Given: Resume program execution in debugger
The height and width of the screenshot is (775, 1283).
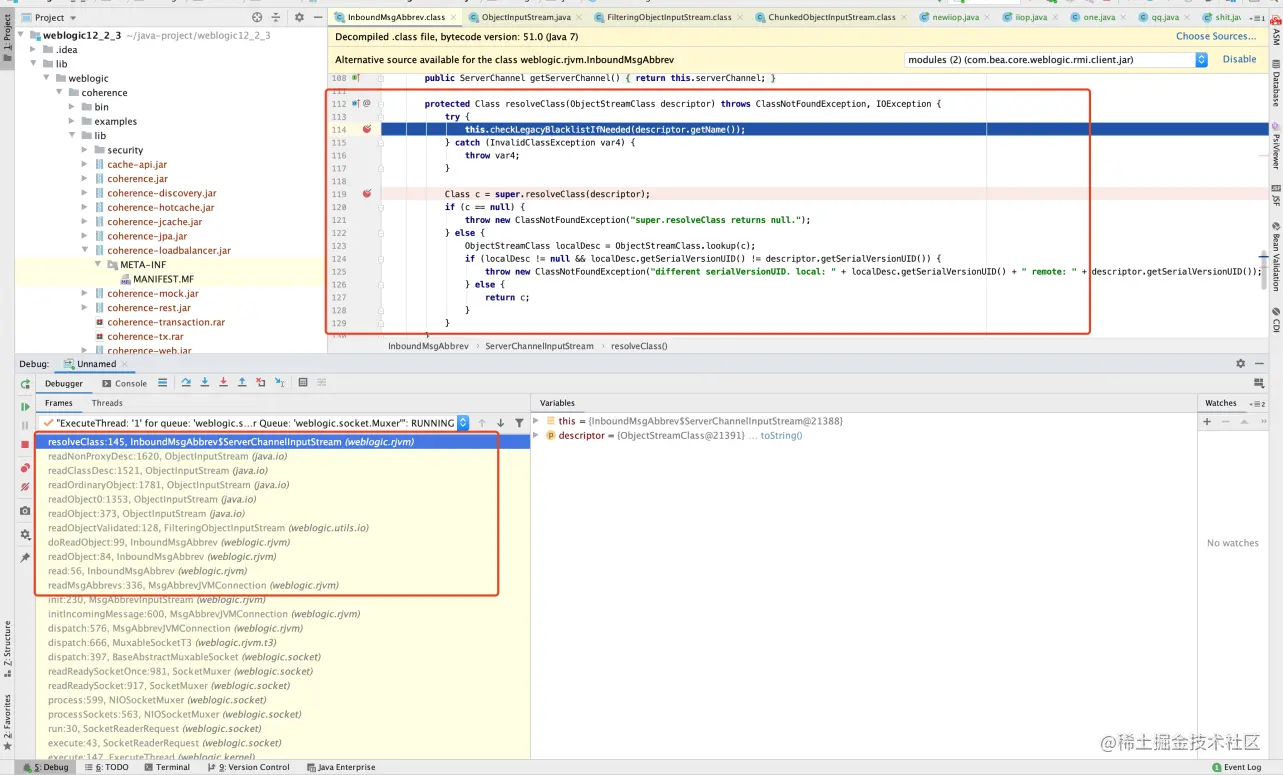Looking at the screenshot, I should (x=25, y=406).
